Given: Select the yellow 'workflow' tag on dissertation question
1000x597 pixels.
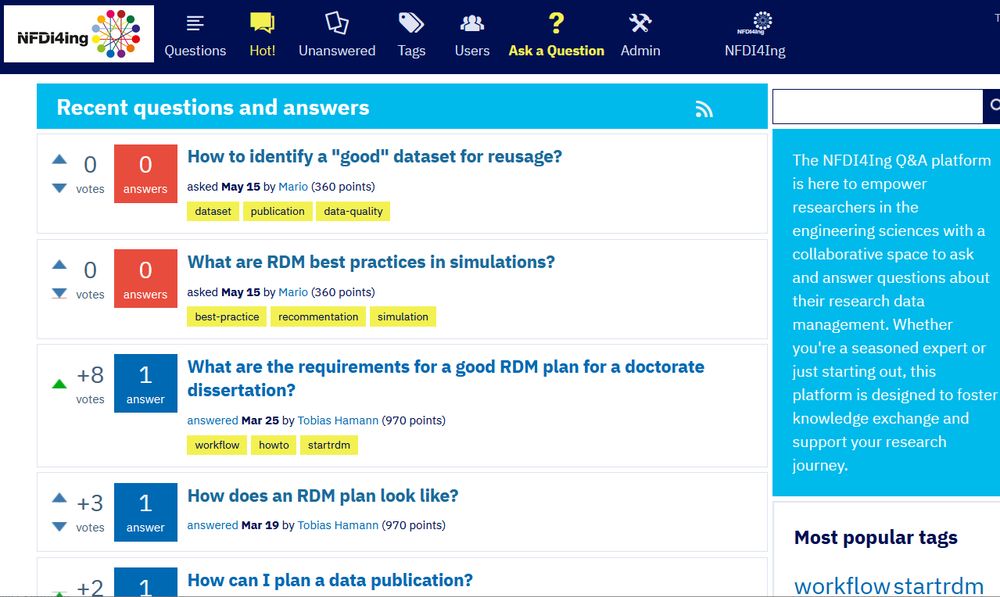Looking at the screenshot, I should (x=217, y=445).
